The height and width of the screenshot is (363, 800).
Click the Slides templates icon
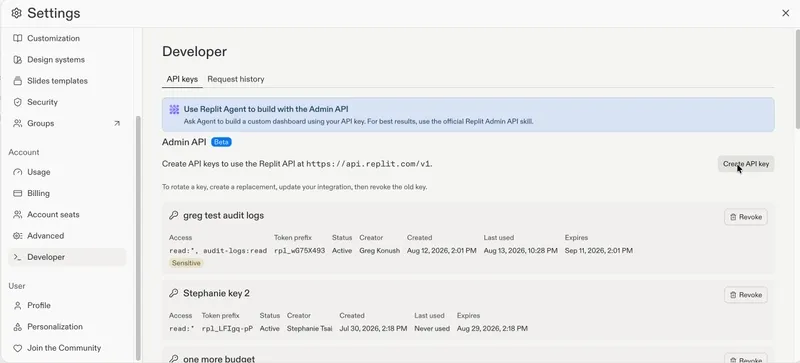tap(18, 81)
